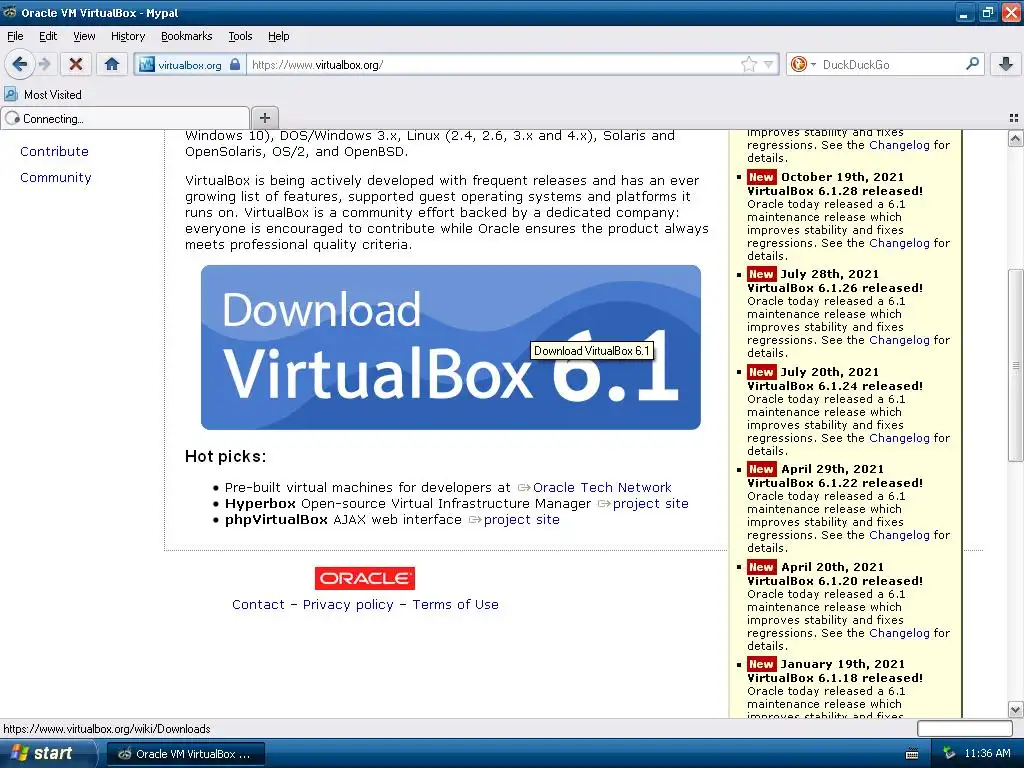Click the vertical scrollbar thumb
The image size is (1024, 768).
(1015, 366)
